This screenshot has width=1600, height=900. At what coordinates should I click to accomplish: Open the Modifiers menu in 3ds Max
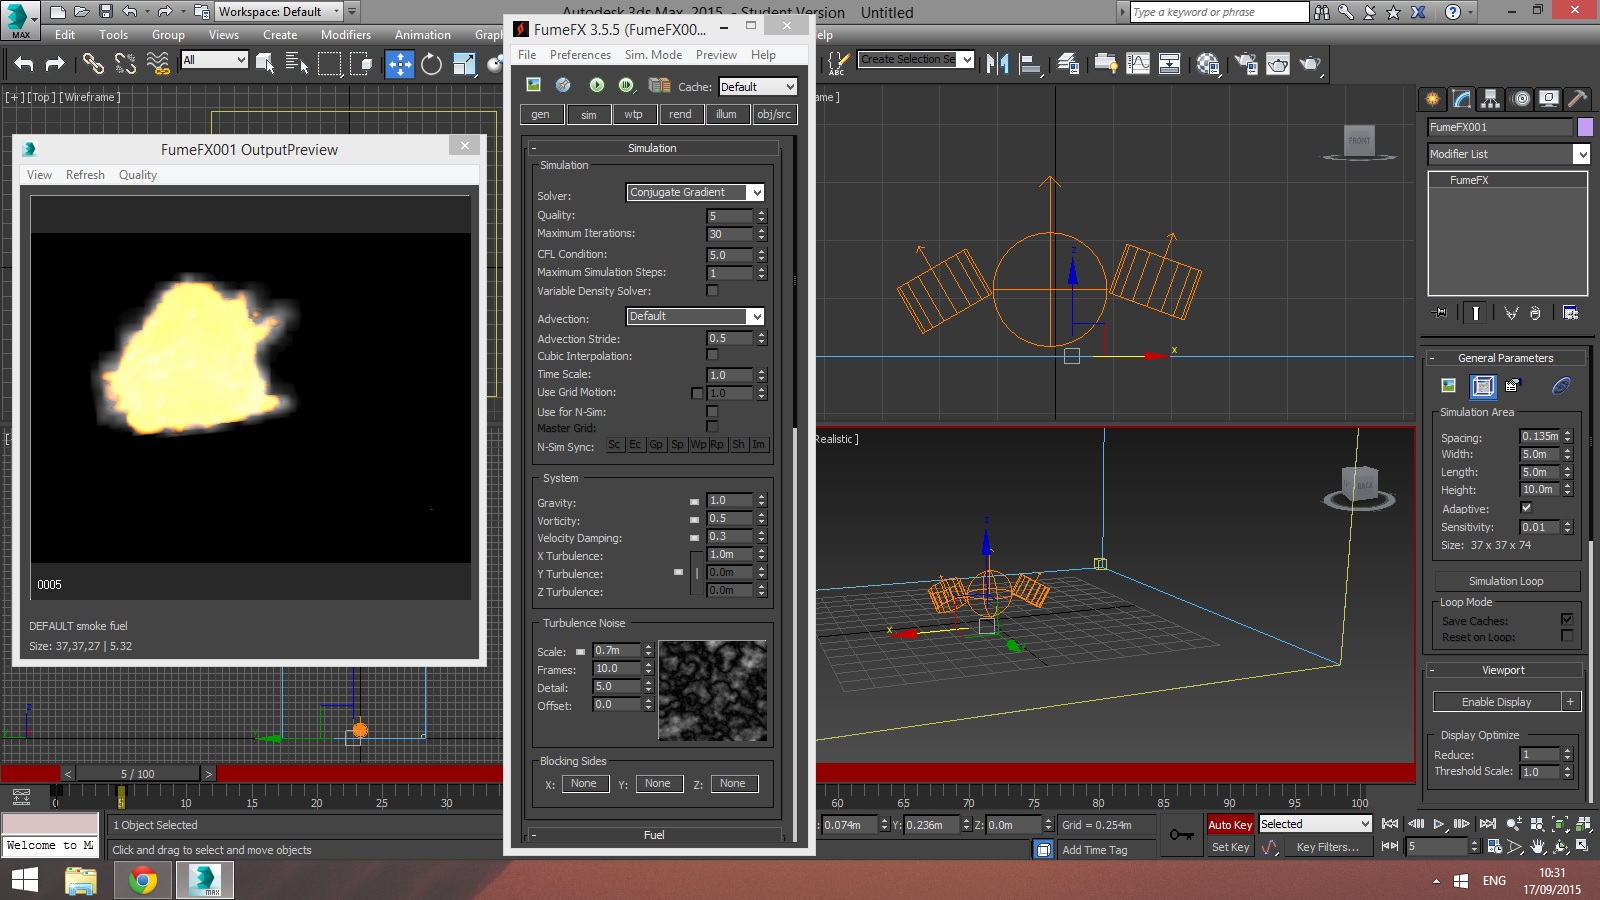(x=346, y=35)
